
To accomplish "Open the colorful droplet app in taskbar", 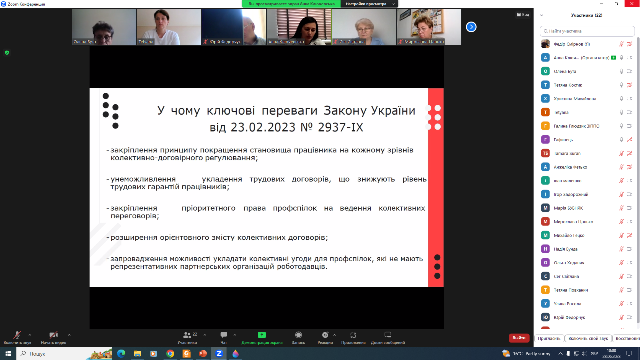I will [236, 353].
